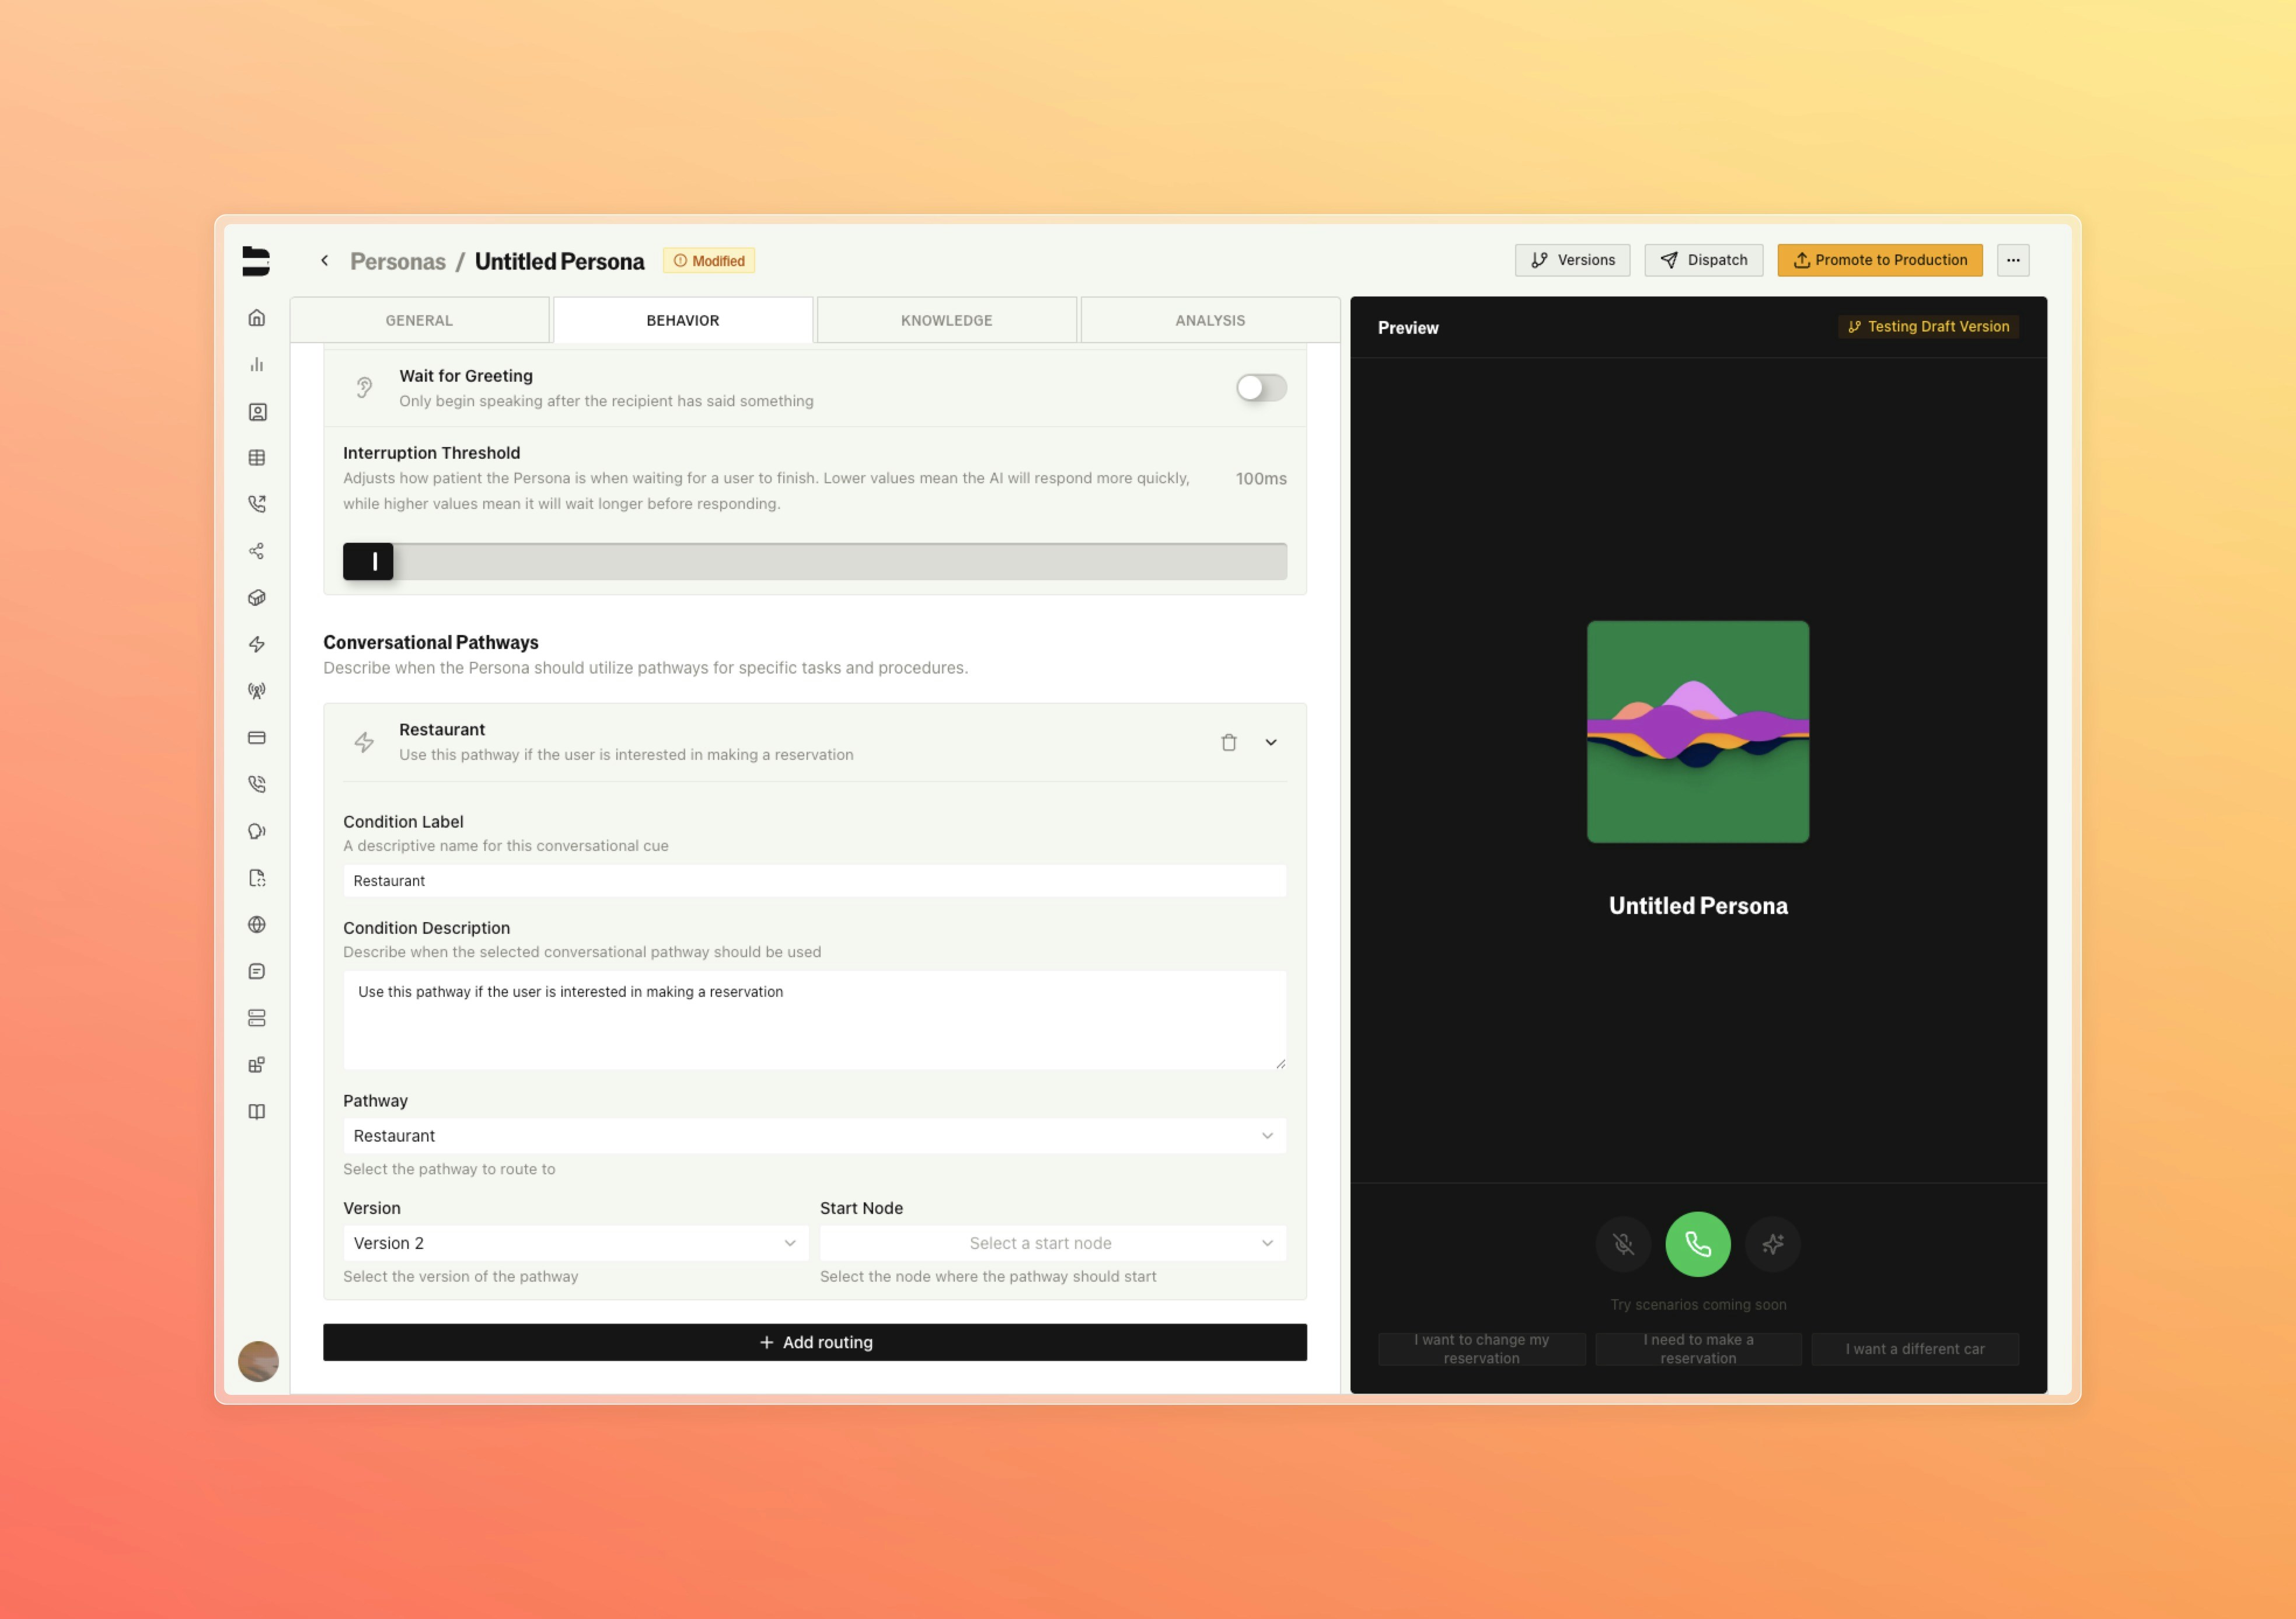Image resolution: width=2296 pixels, height=1619 pixels.
Task: Open the Pathway dropdown showing Restaurant
Action: coord(814,1136)
